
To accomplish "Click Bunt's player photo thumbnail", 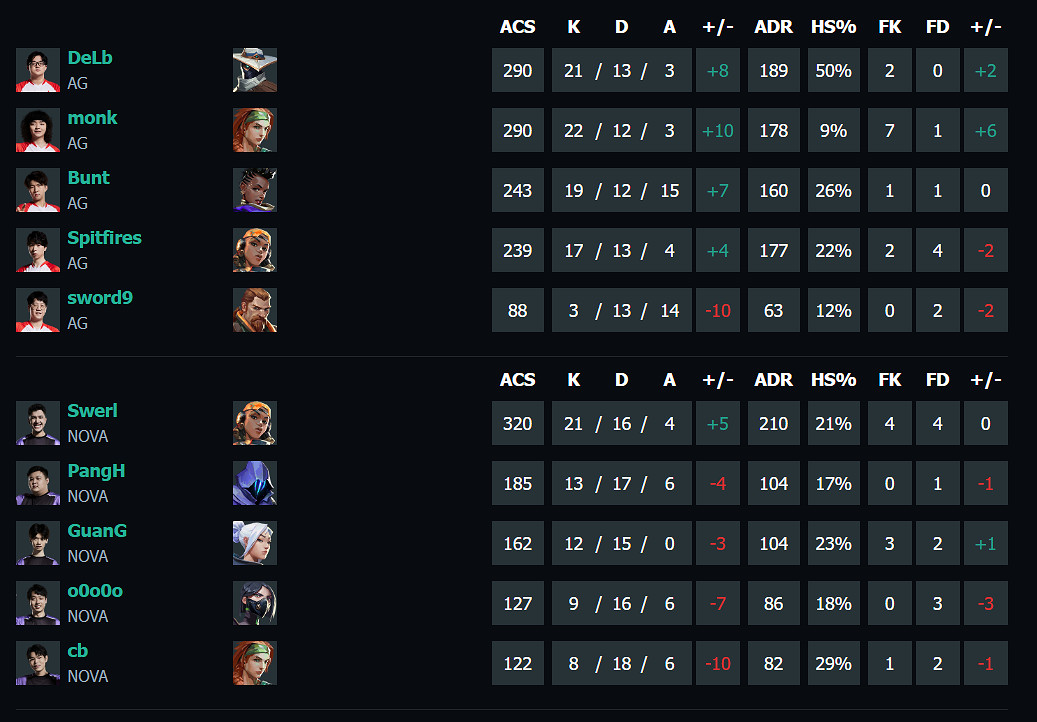I will click(x=38, y=191).
